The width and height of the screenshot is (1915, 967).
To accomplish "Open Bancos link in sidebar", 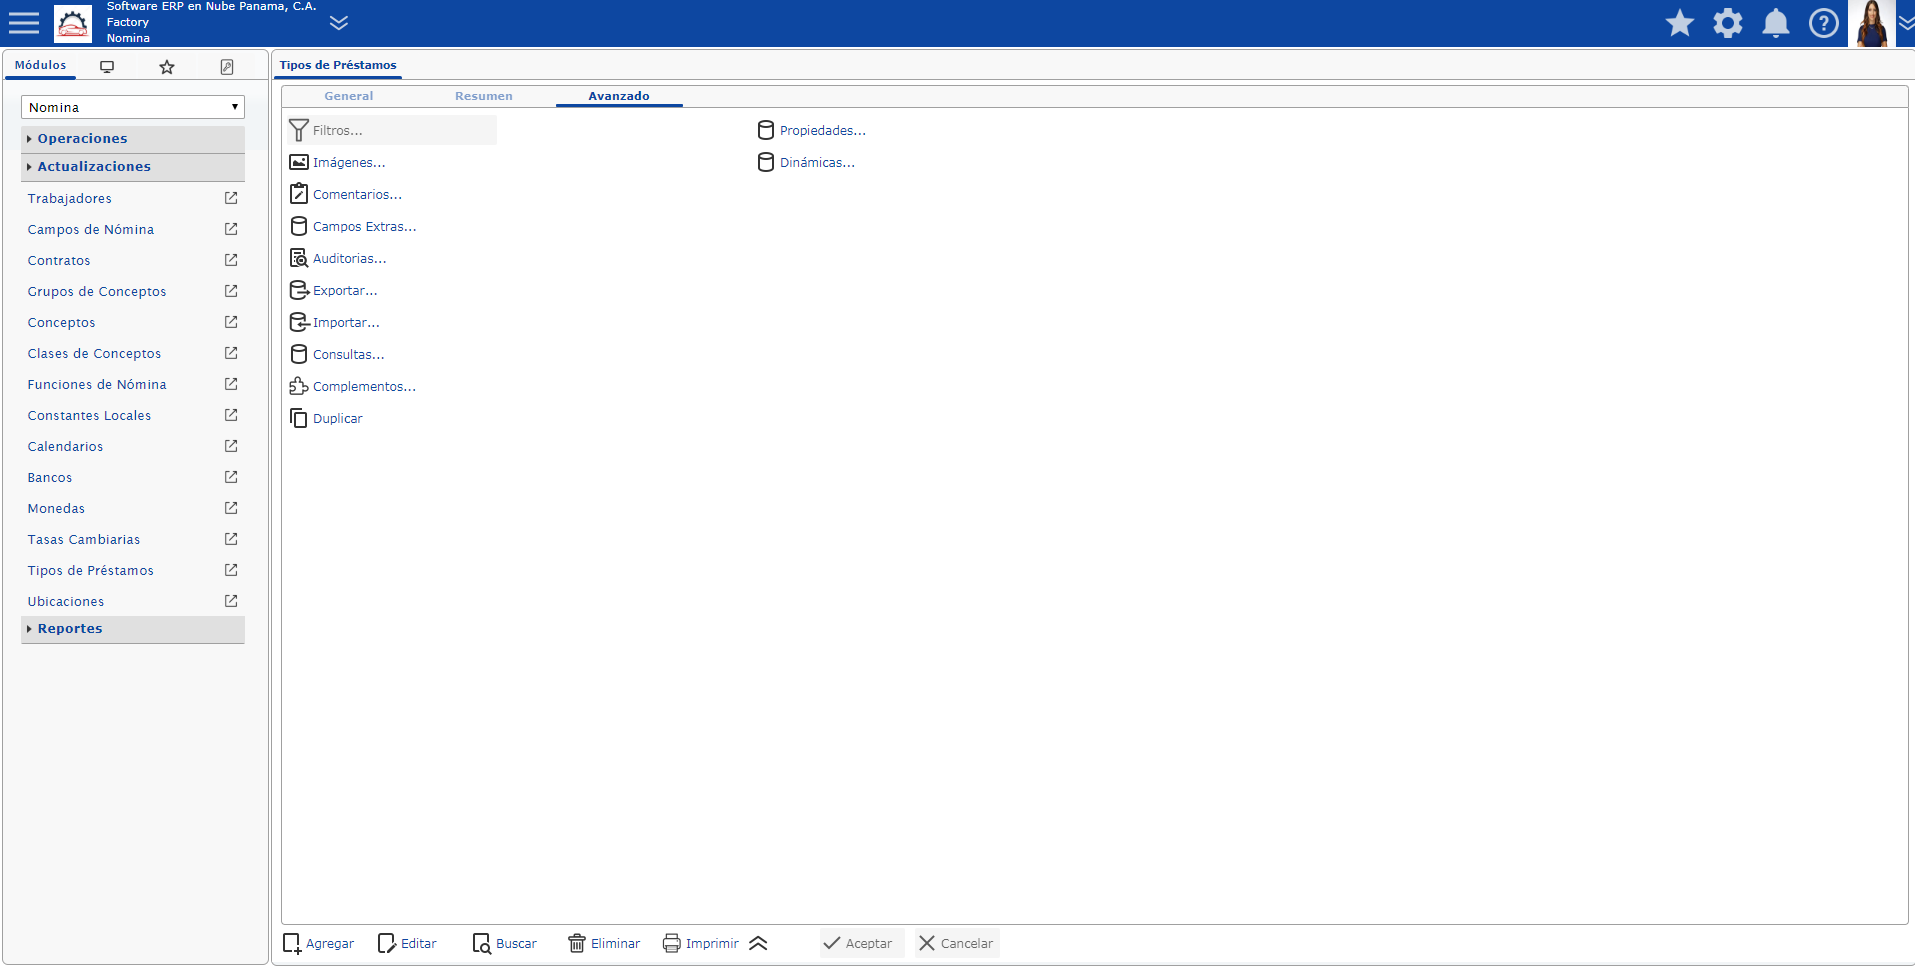I will coord(50,478).
